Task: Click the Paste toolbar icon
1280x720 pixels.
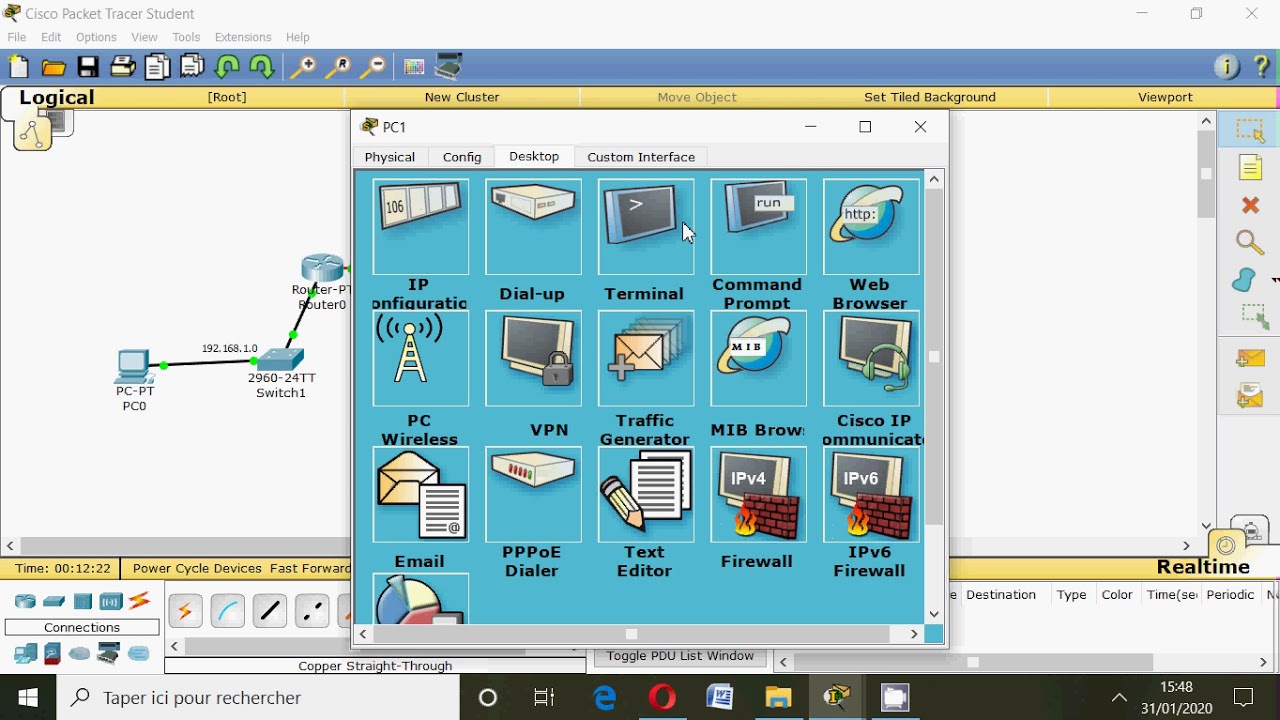Action: tap(192, 67)
